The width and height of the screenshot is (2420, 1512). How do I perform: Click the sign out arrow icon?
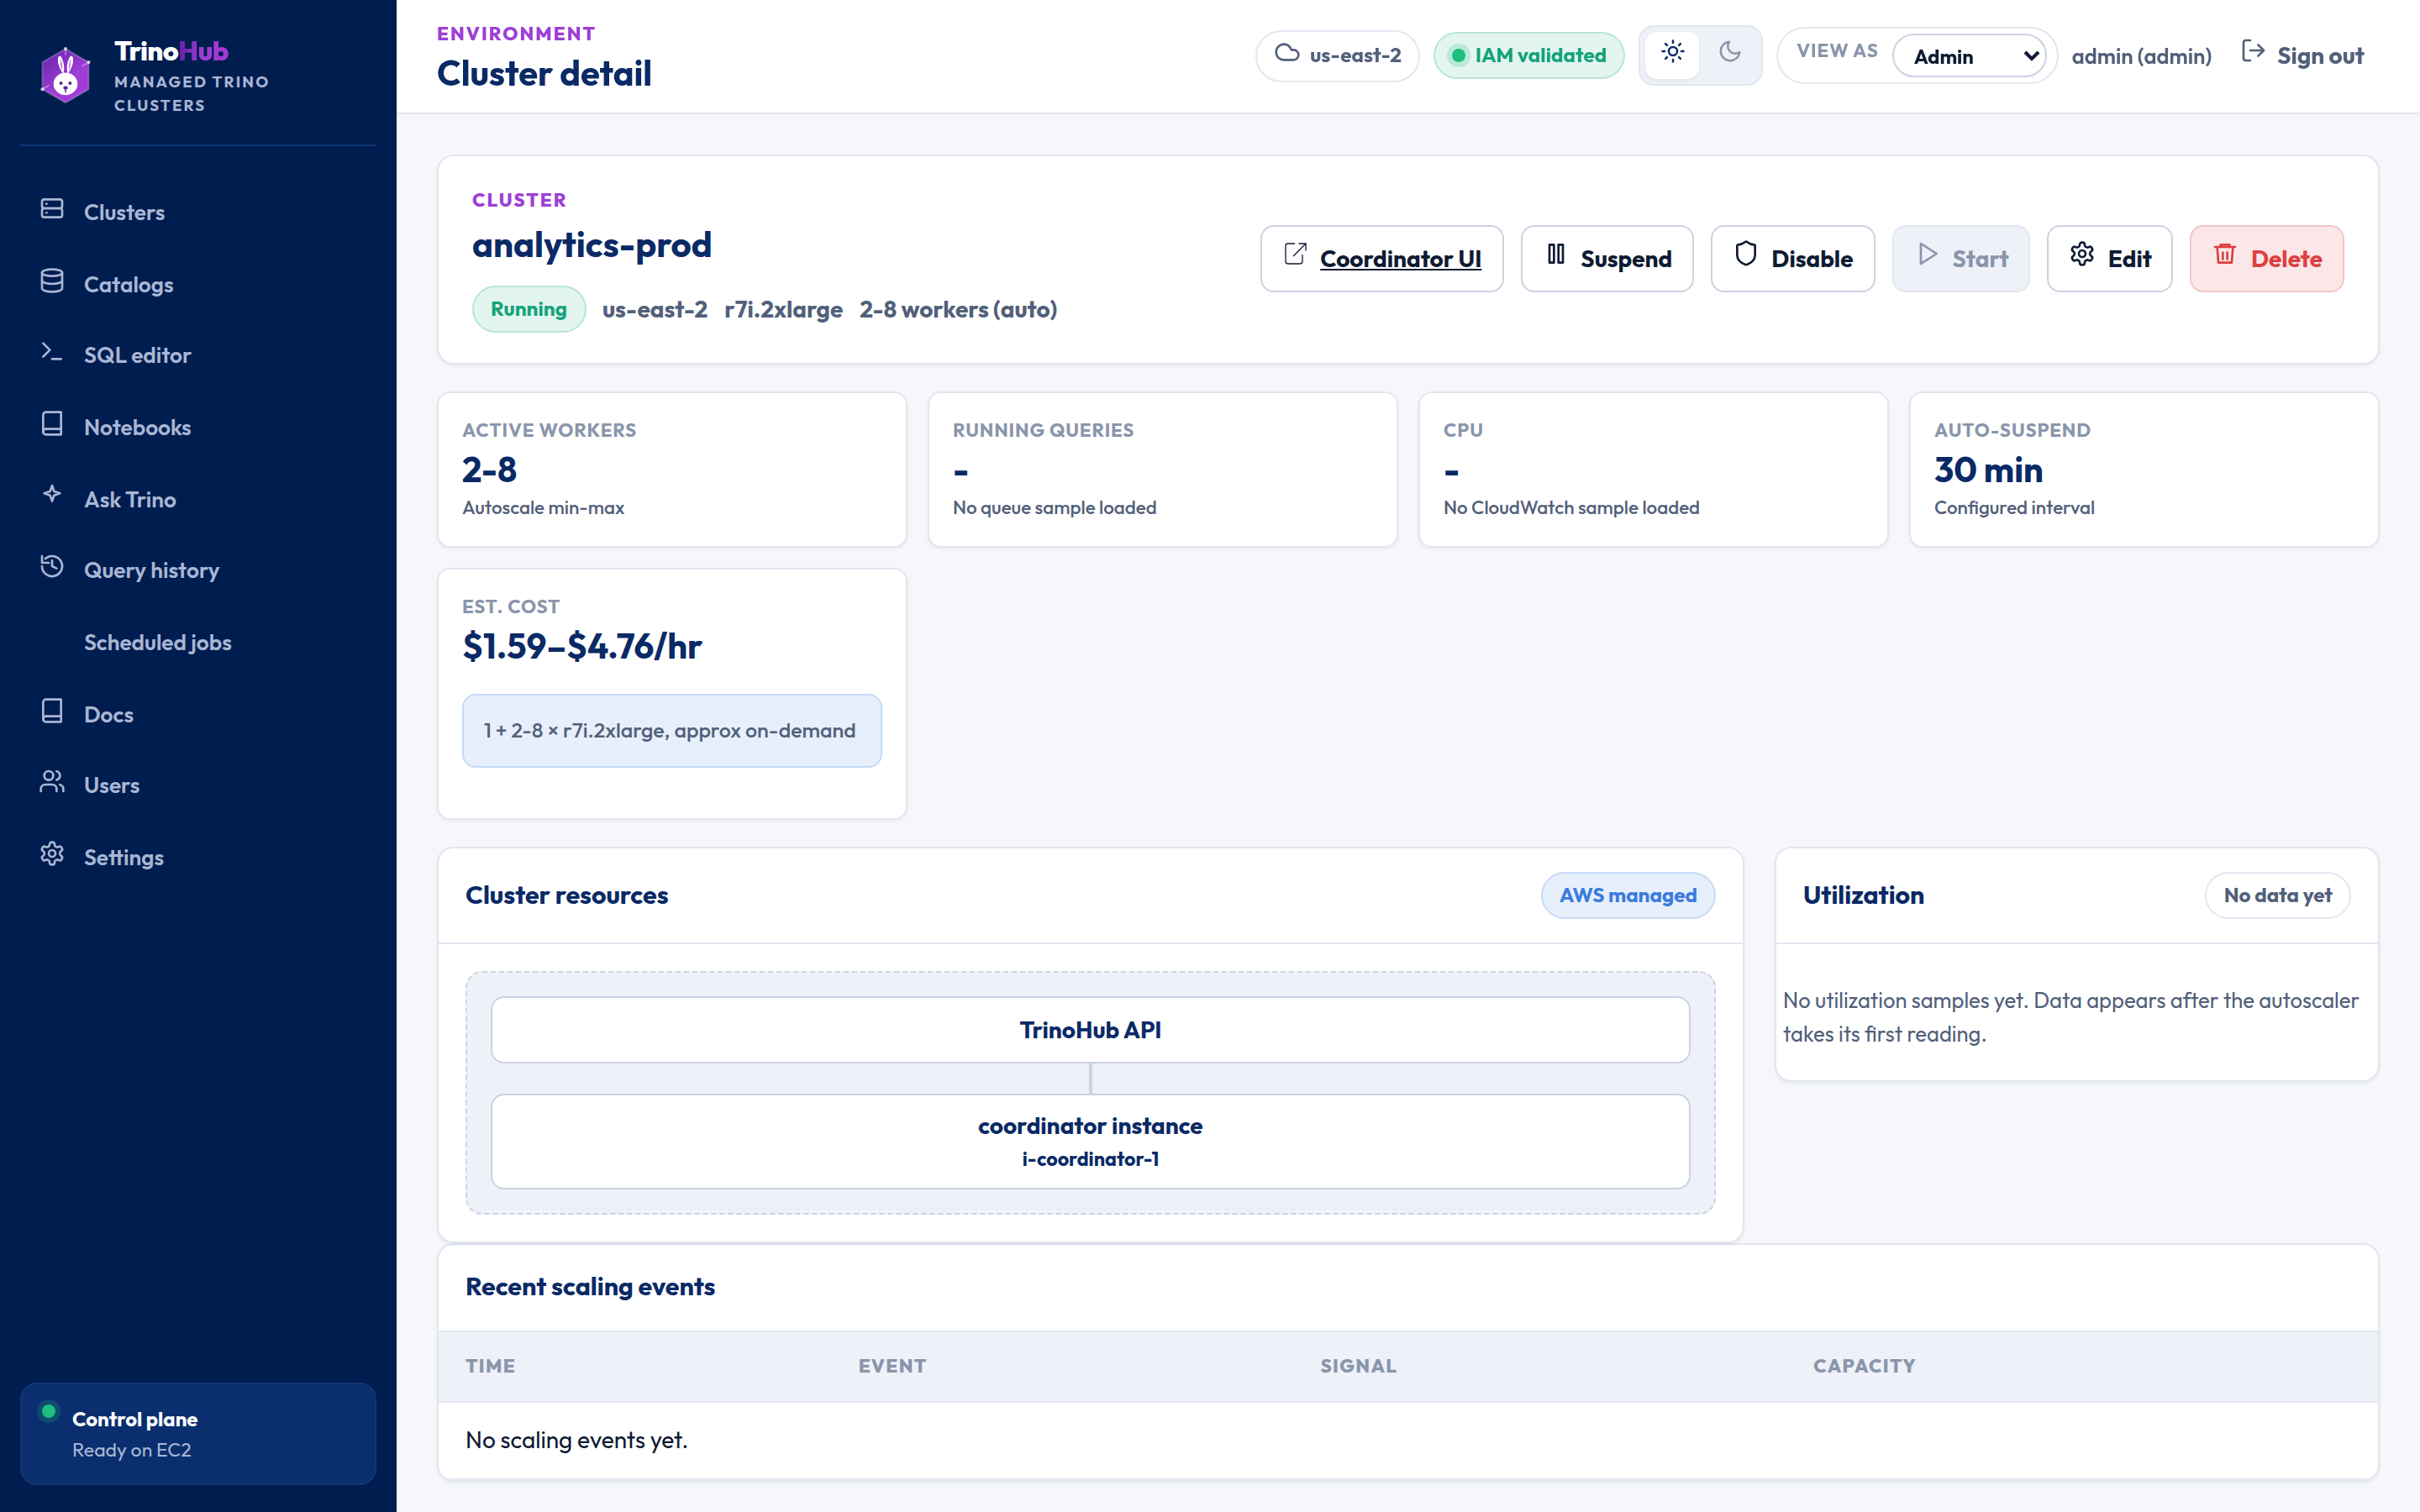(x=2253, y=52)
